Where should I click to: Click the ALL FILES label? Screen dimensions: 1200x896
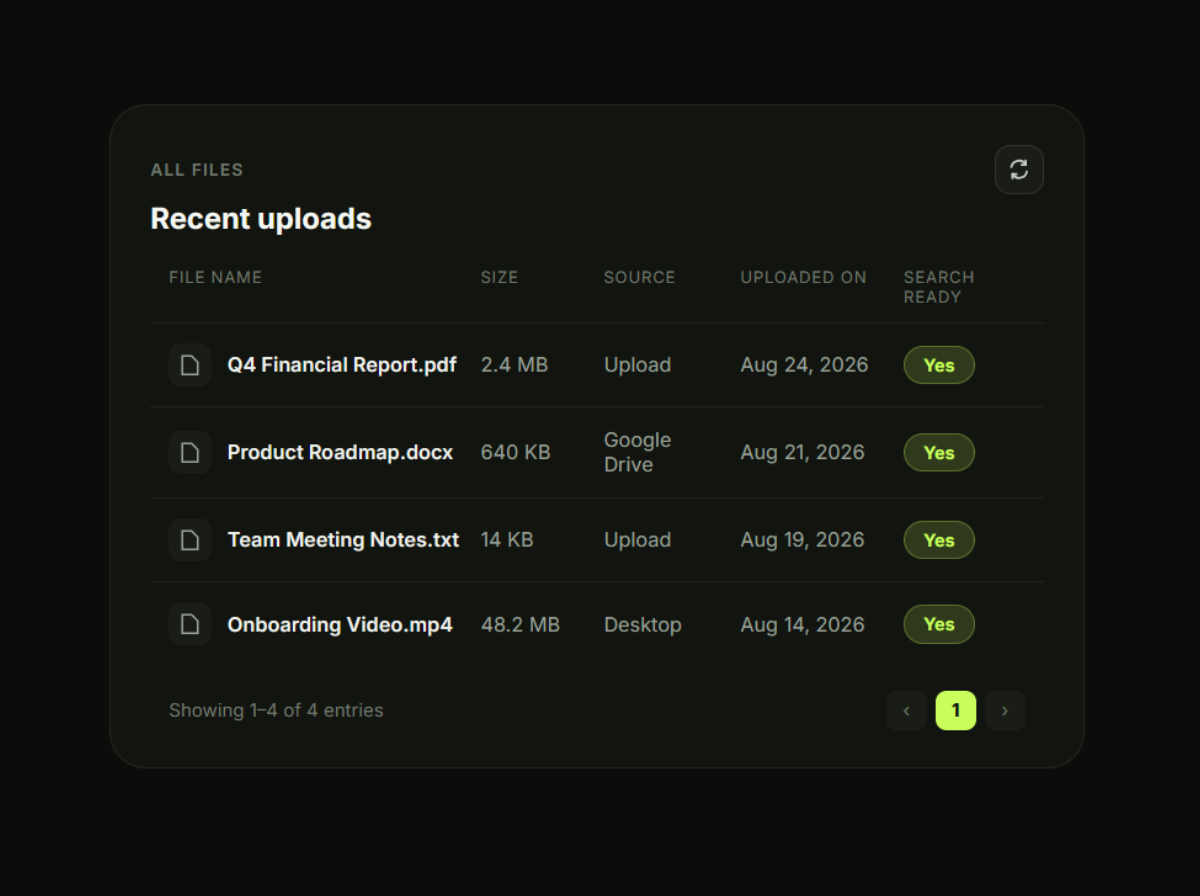[197, 170]
